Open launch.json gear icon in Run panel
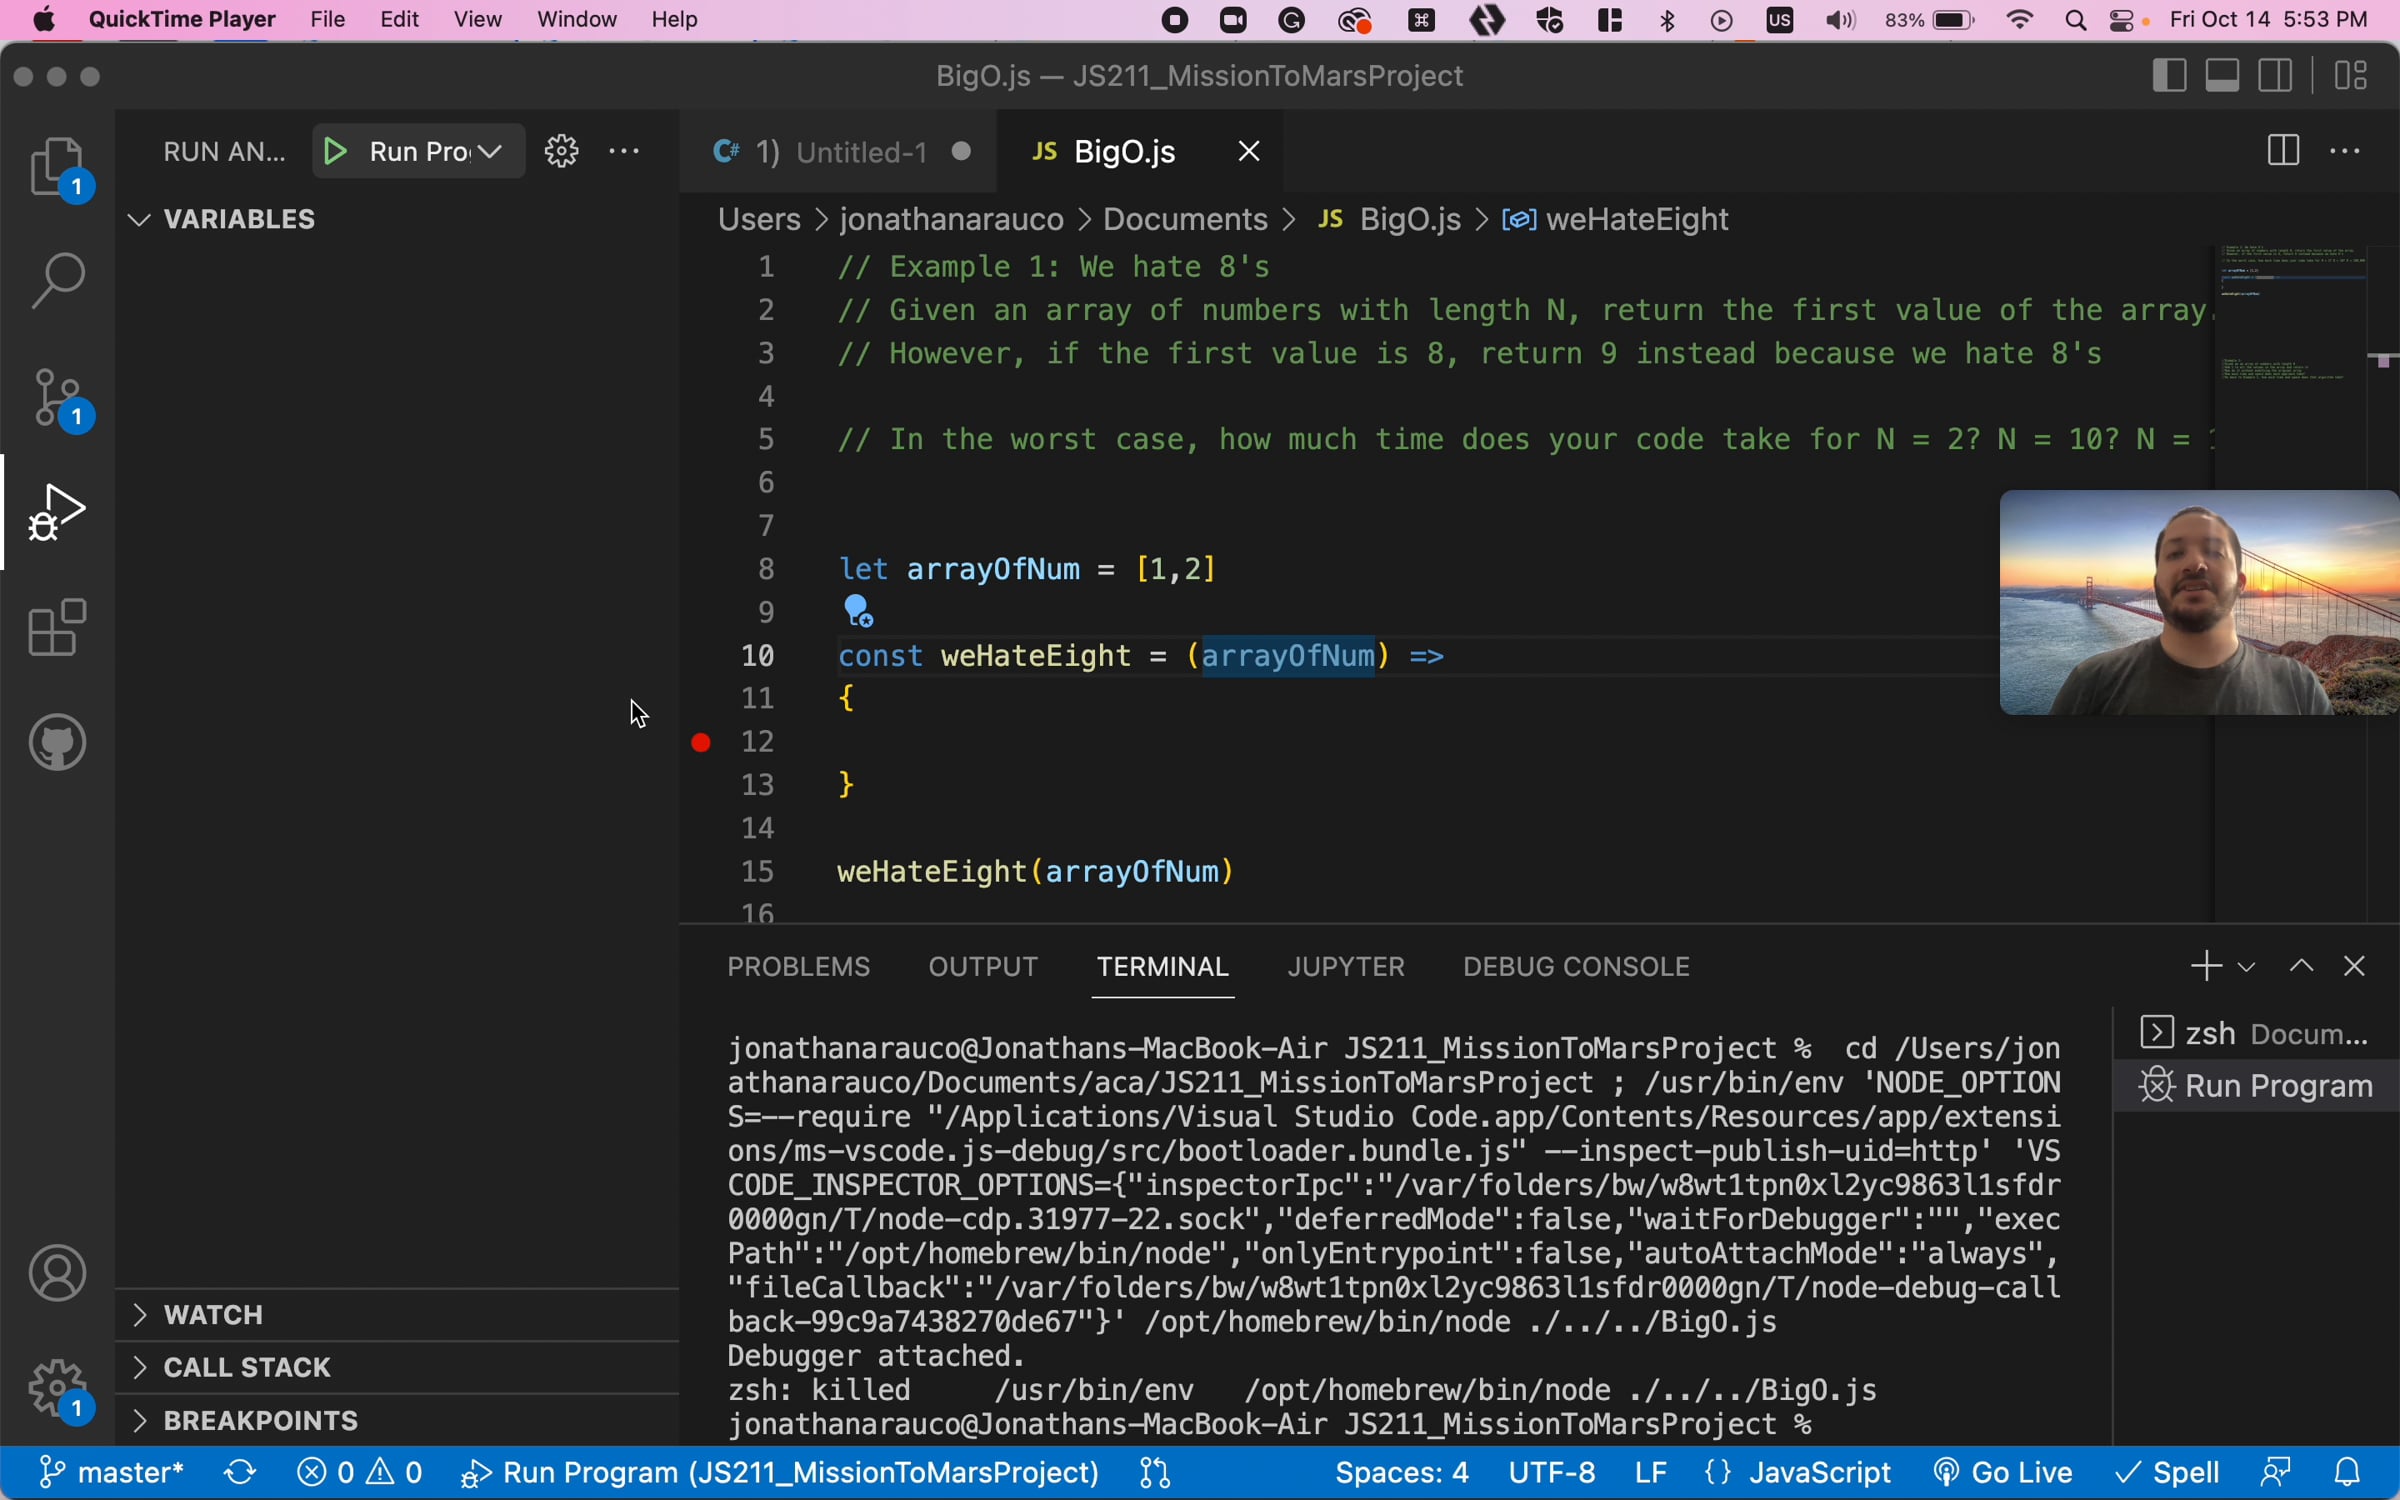 coord(561,151)
